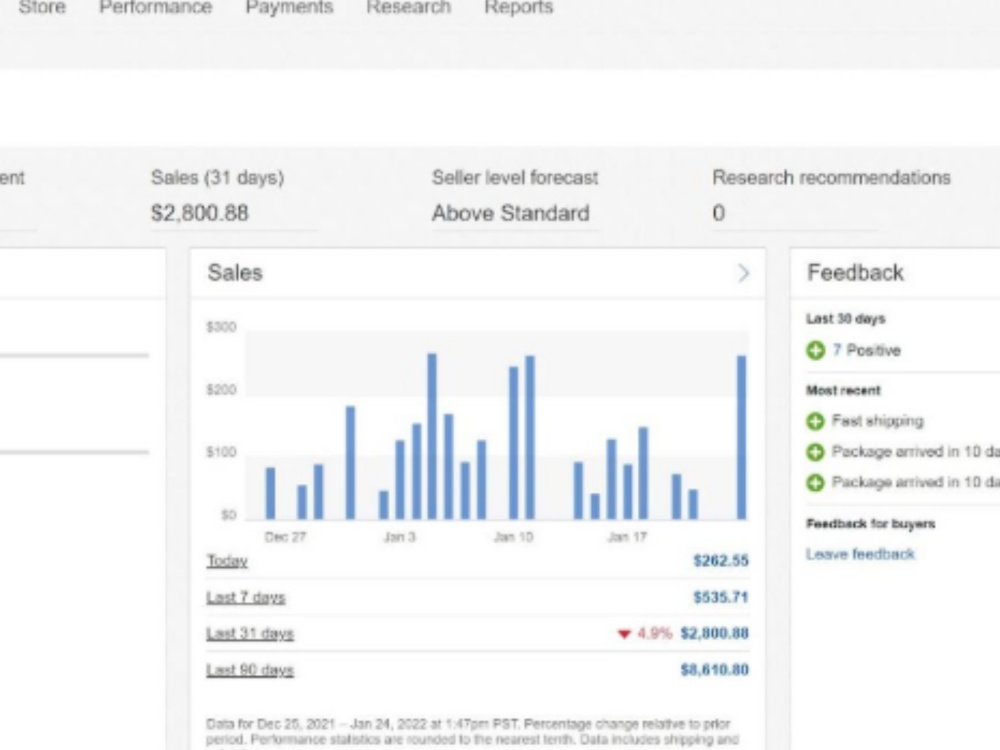Go to the Research tab
This screenshot has height=750, width=1000.
tap(409, 7)
